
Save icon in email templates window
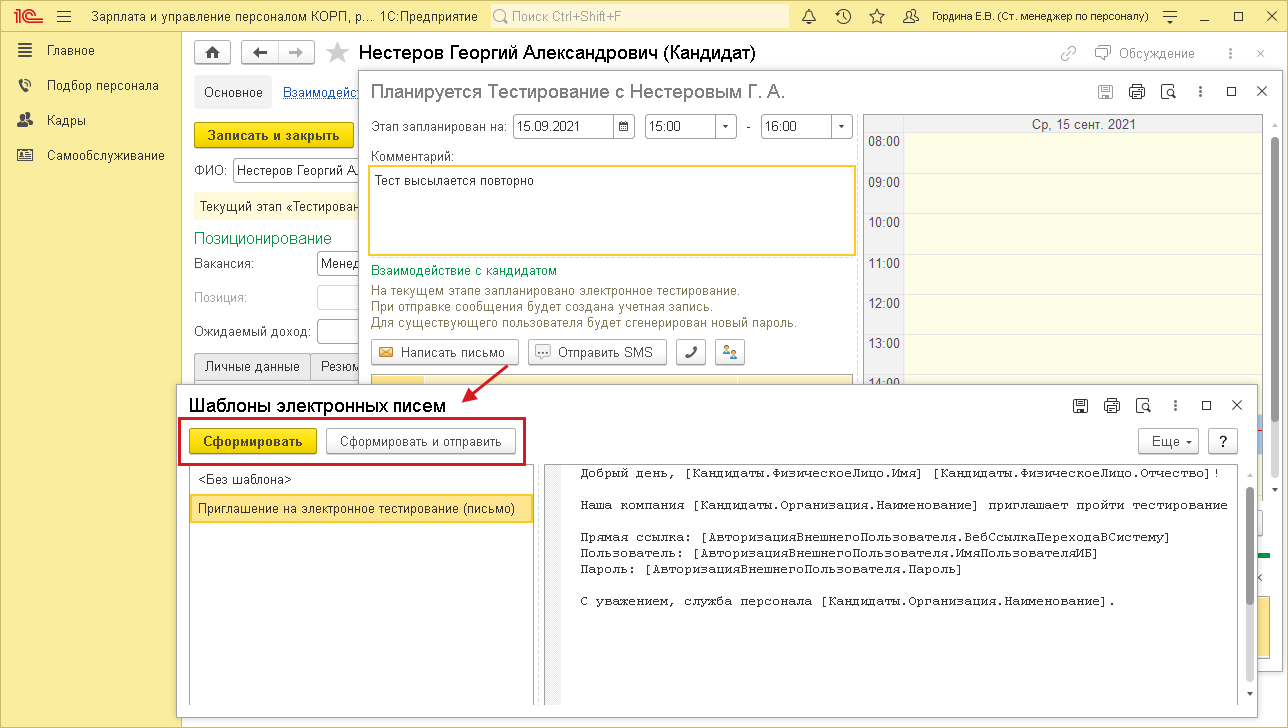(1080, 406)
